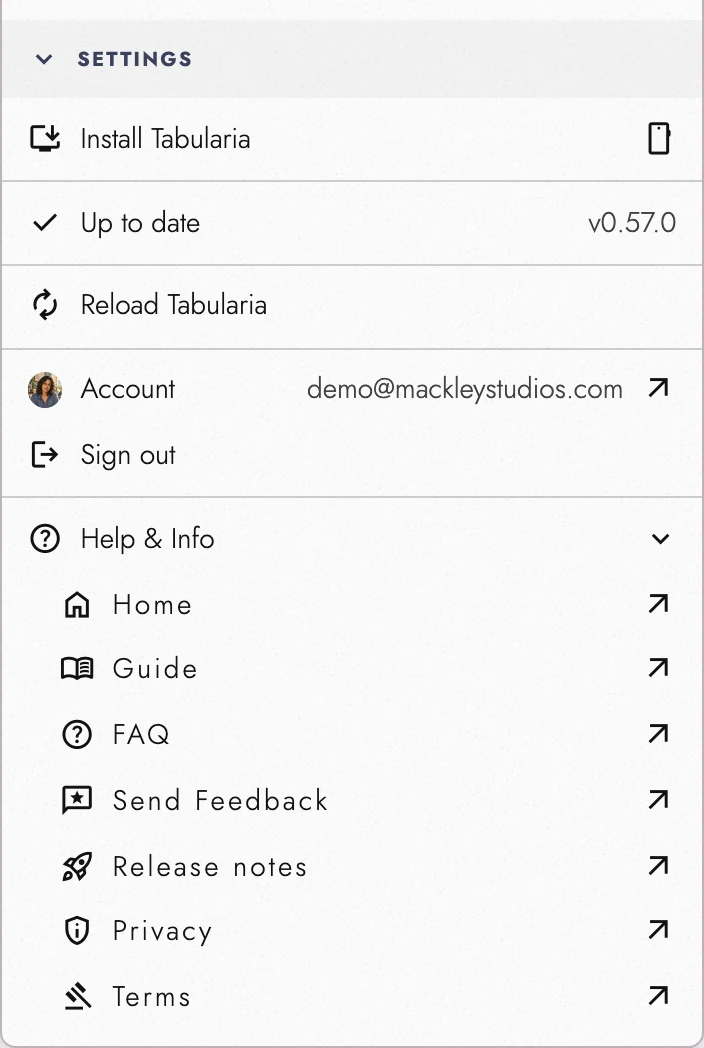
Task: Click the external arrow in the Terms row
Action: click(x=659, y=995)
